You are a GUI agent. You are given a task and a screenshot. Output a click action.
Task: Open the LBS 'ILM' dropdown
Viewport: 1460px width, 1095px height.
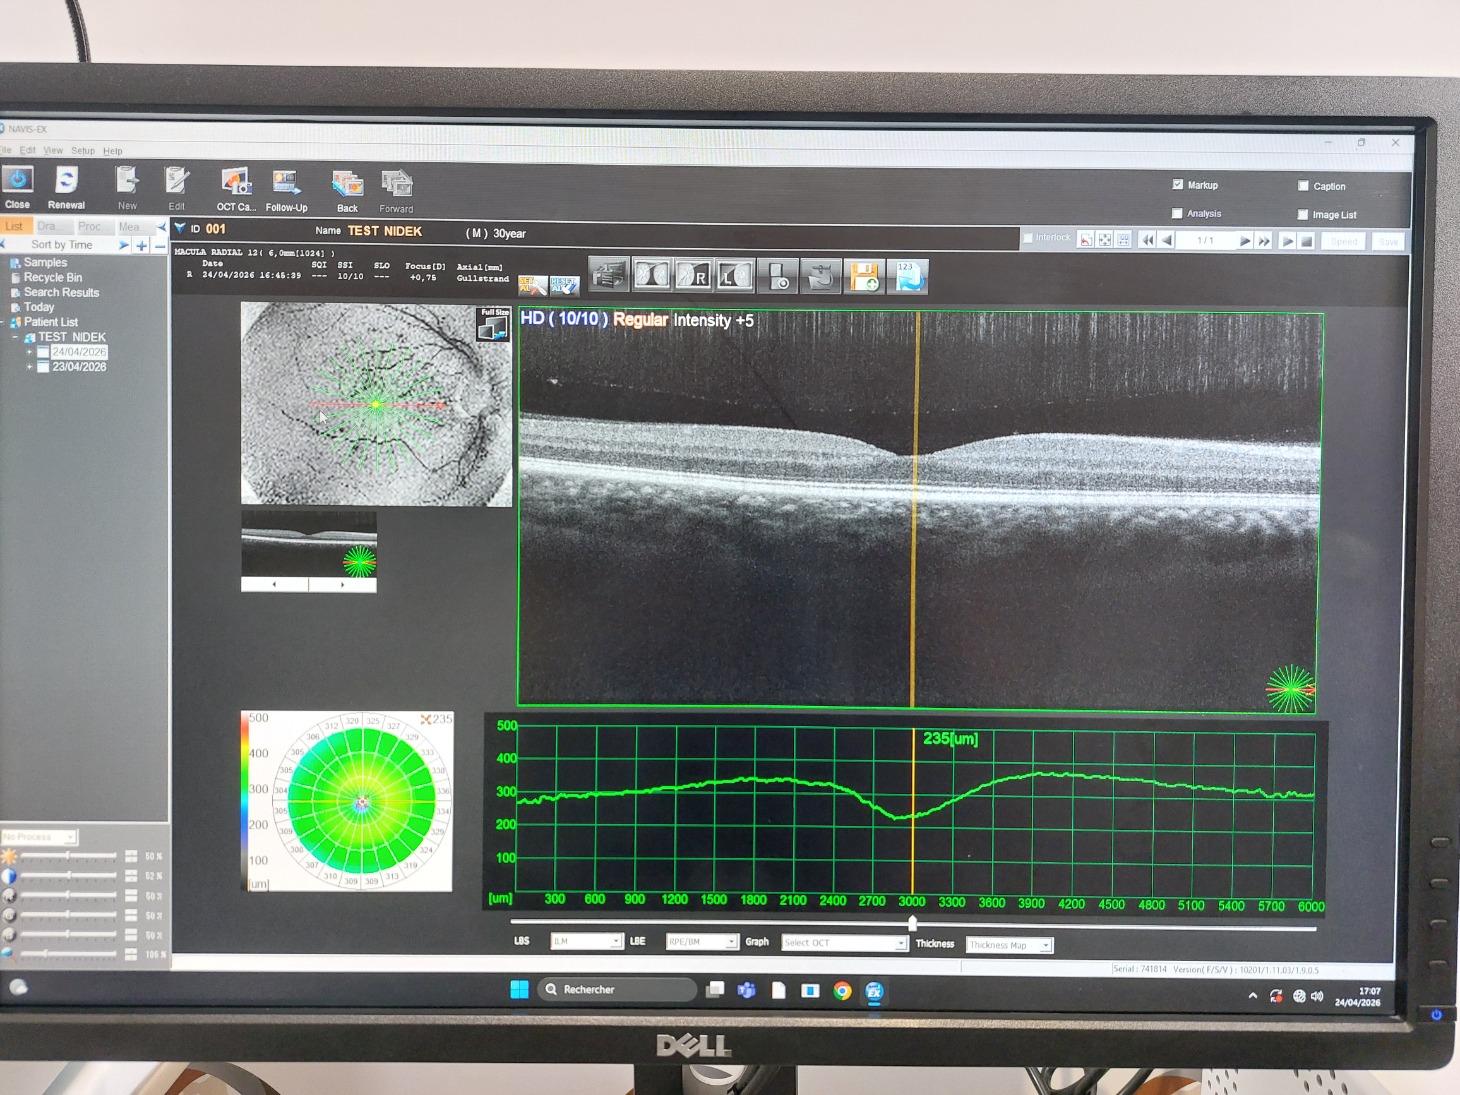614,941
